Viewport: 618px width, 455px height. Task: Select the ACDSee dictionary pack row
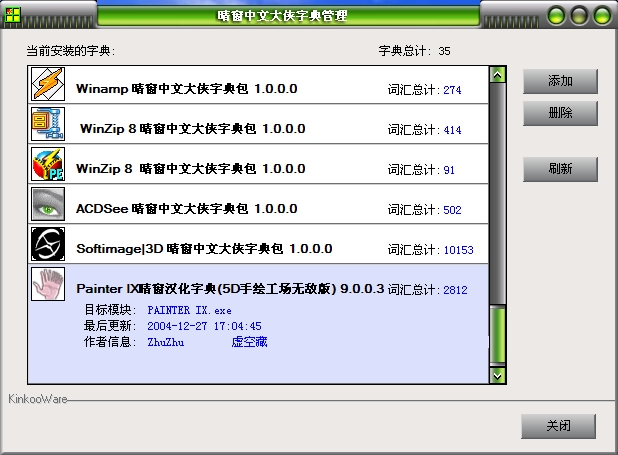click(x=258, y=204)
